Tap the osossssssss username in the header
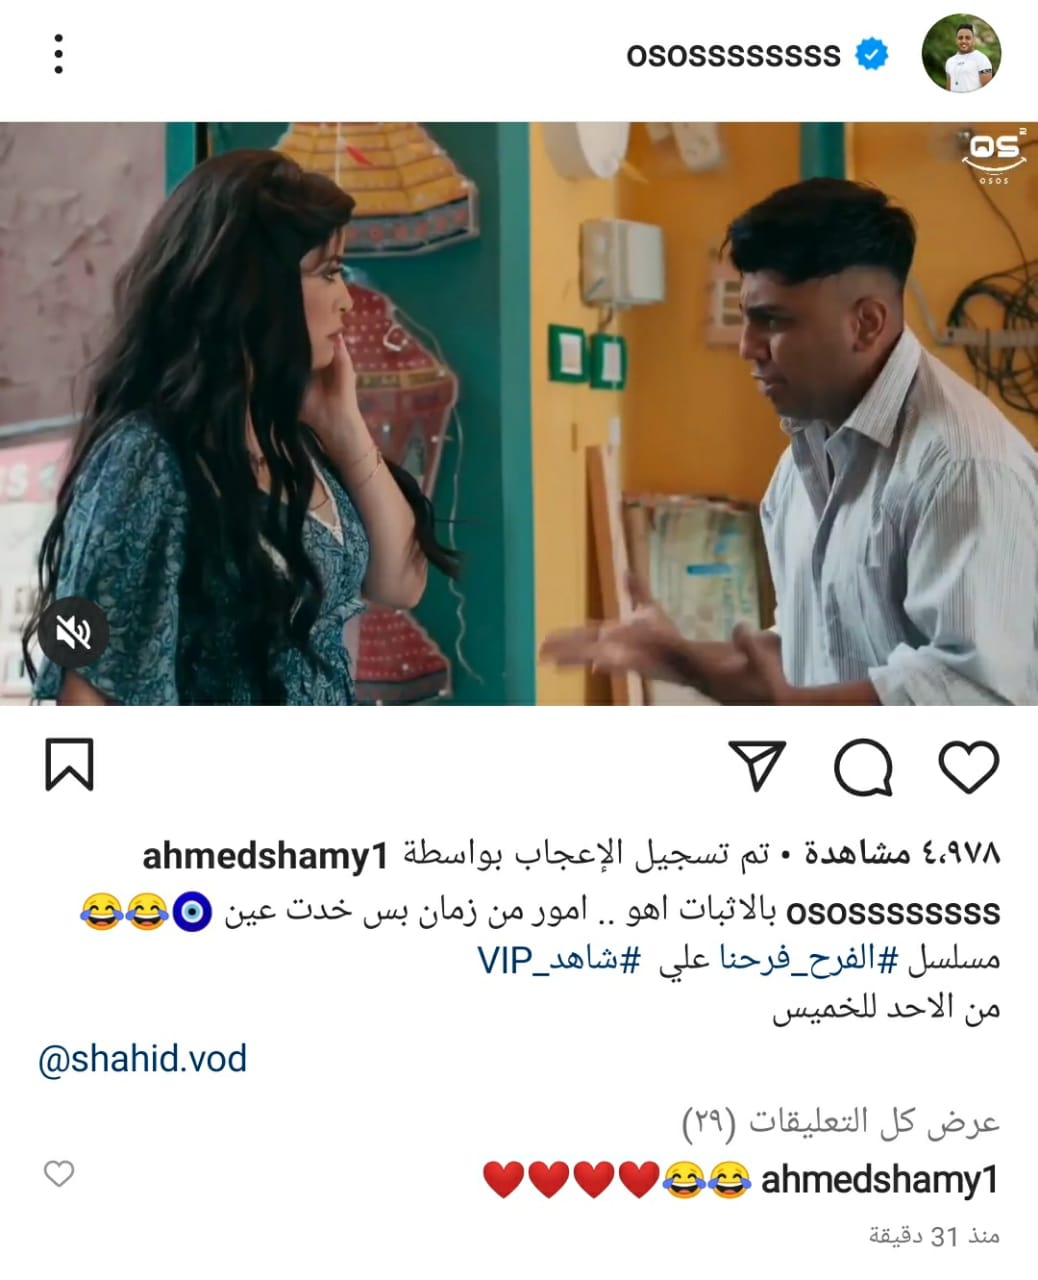Screen dimensions: 1038x1280 pyautogui.click(x=733, y=54)
